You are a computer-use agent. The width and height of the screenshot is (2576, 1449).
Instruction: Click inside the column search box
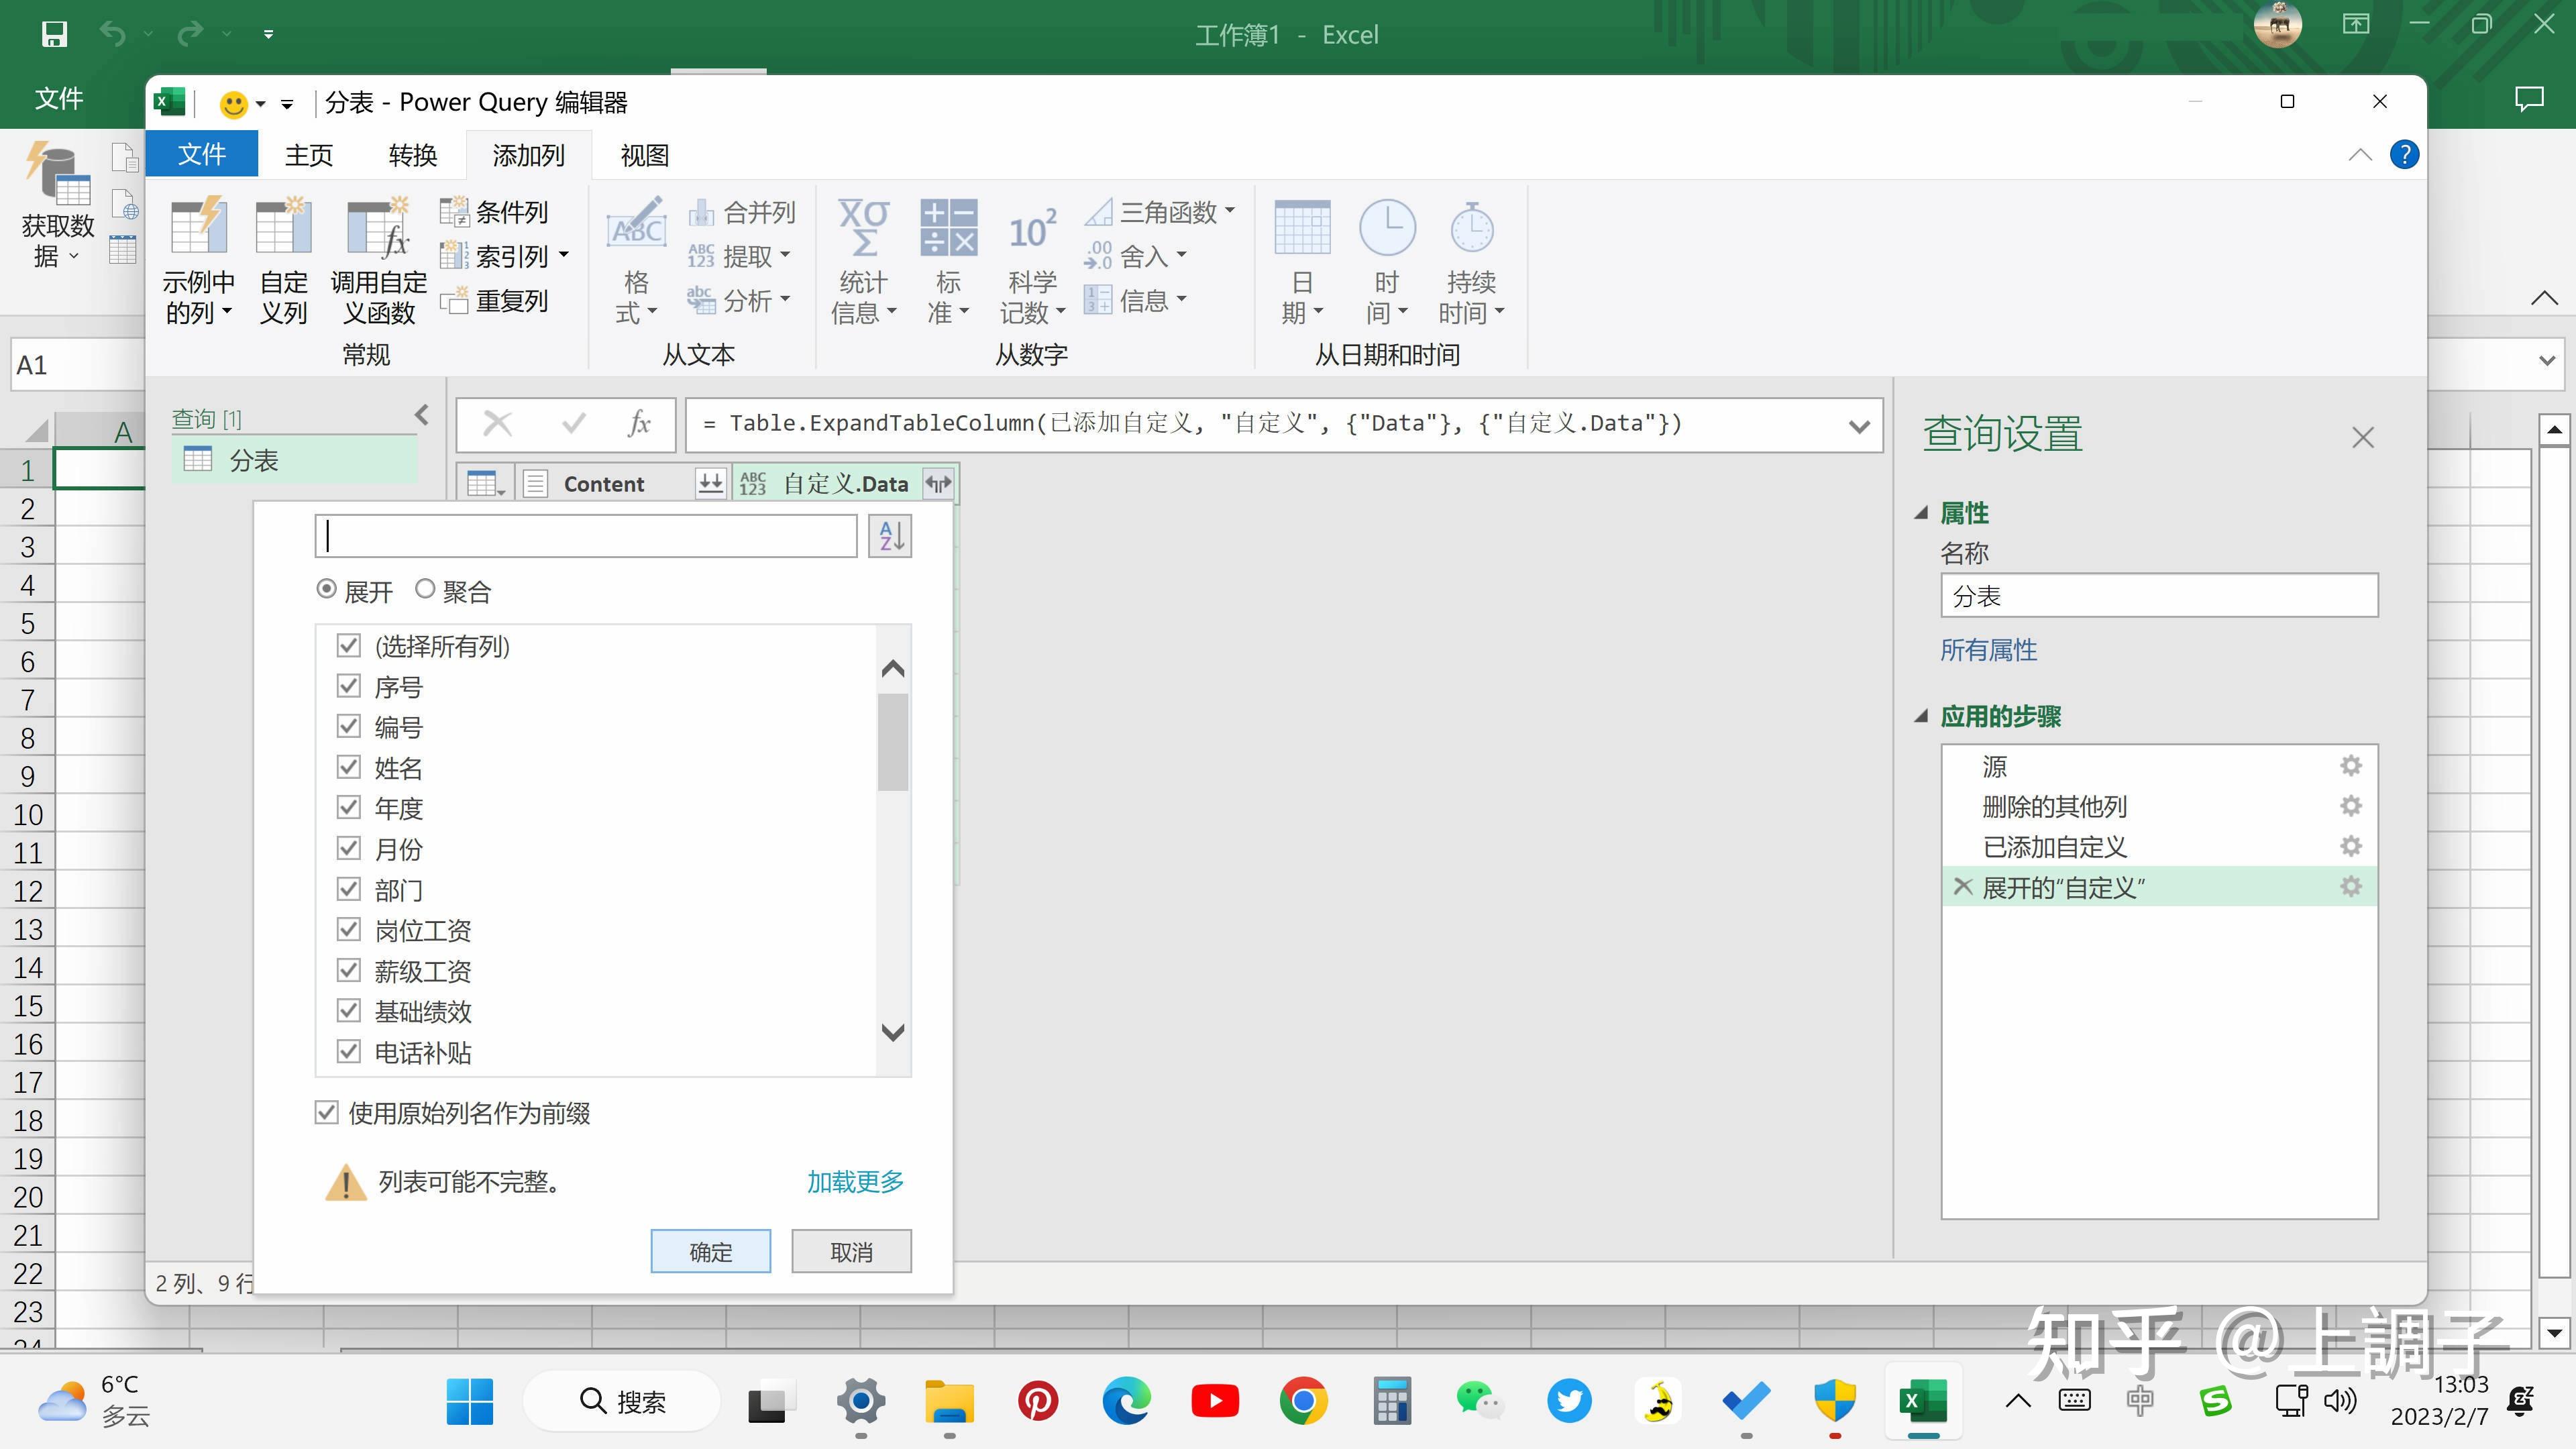pos(585,536)
